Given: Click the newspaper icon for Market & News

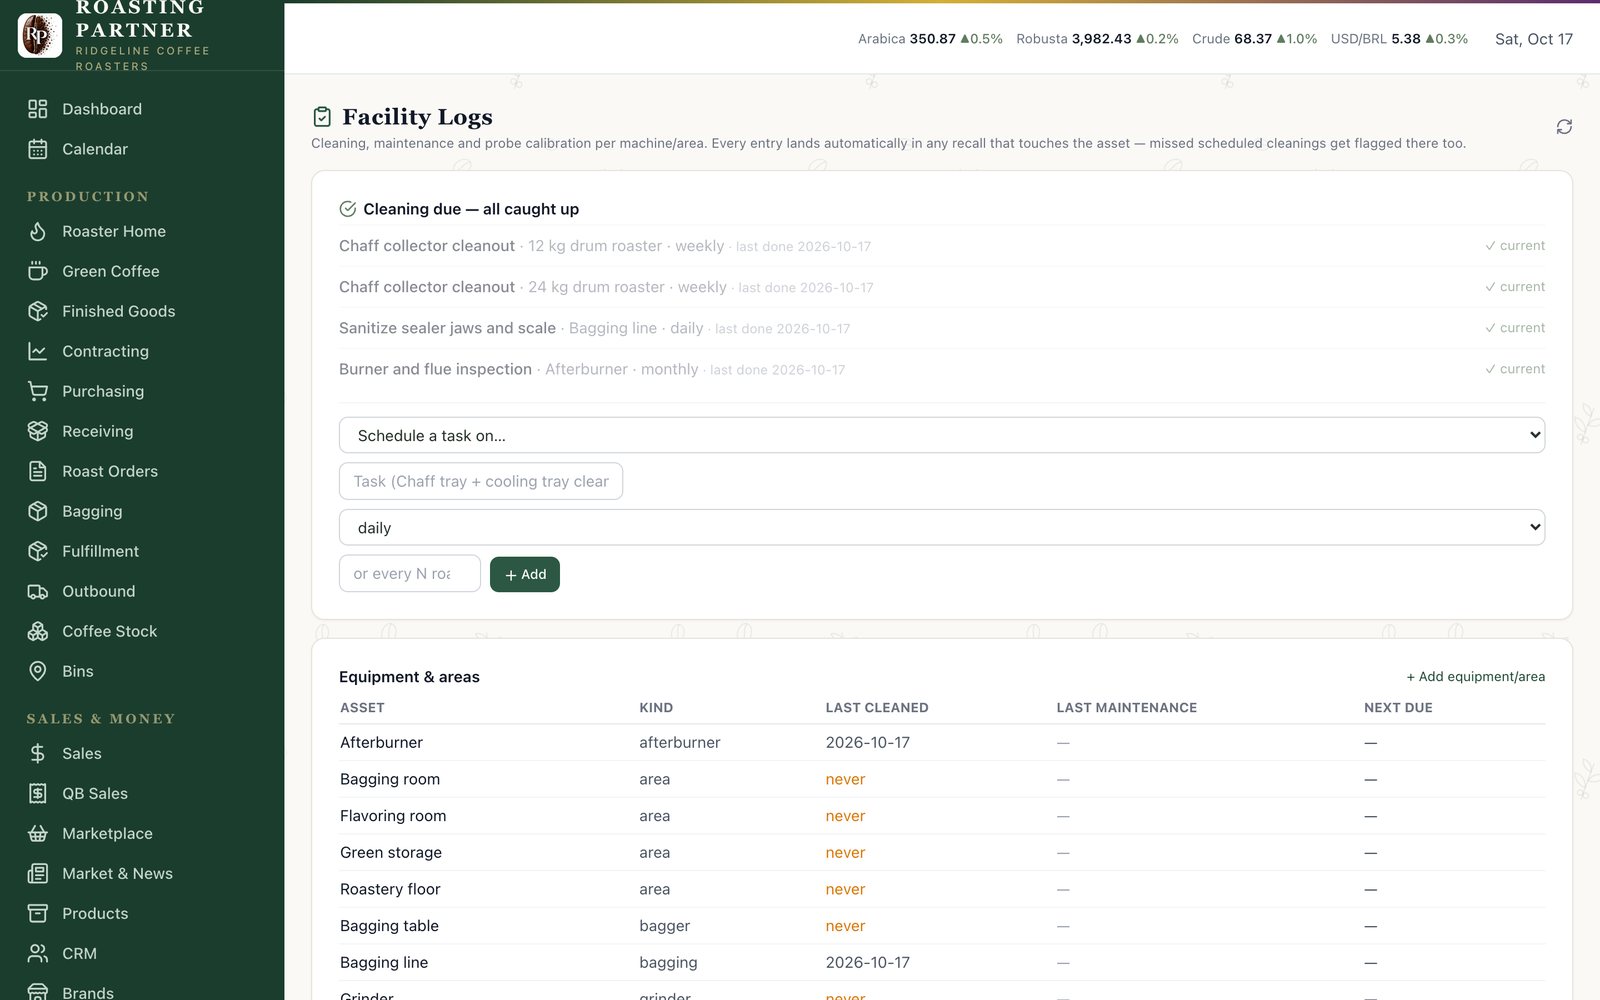Looking at the screenshot, I should click(x=38, y=873).
